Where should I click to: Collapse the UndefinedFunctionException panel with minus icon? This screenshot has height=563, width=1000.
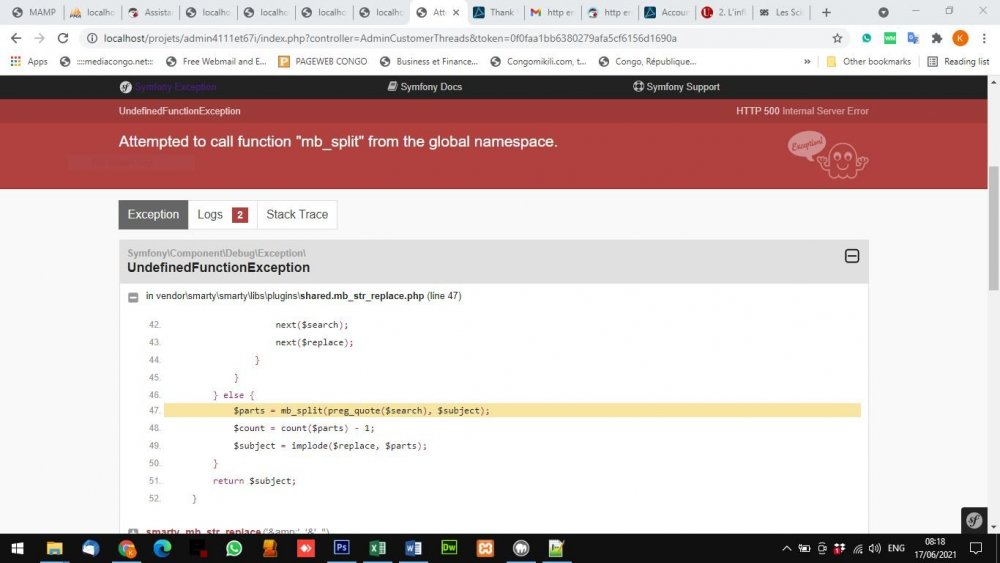[x=851, y=256]
